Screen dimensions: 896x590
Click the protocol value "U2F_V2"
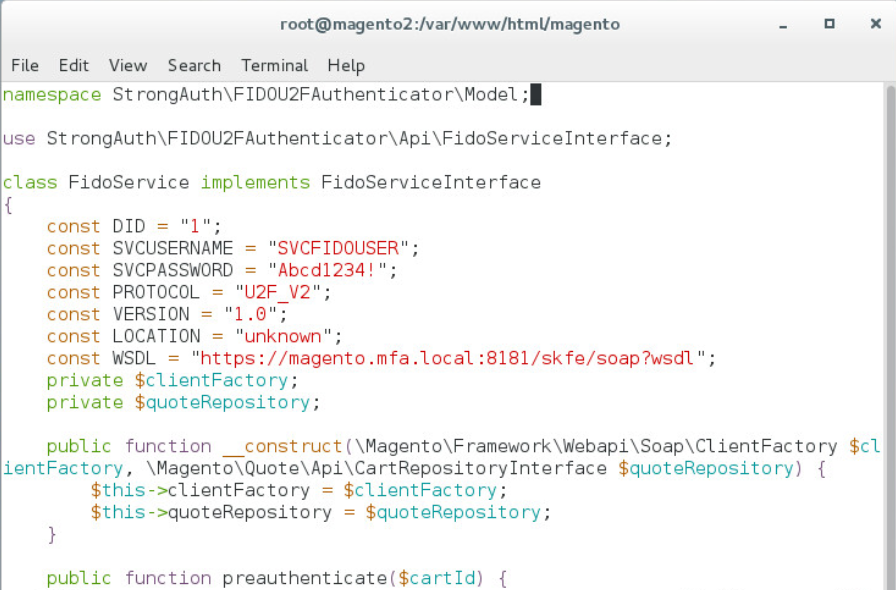coord(278,292)
